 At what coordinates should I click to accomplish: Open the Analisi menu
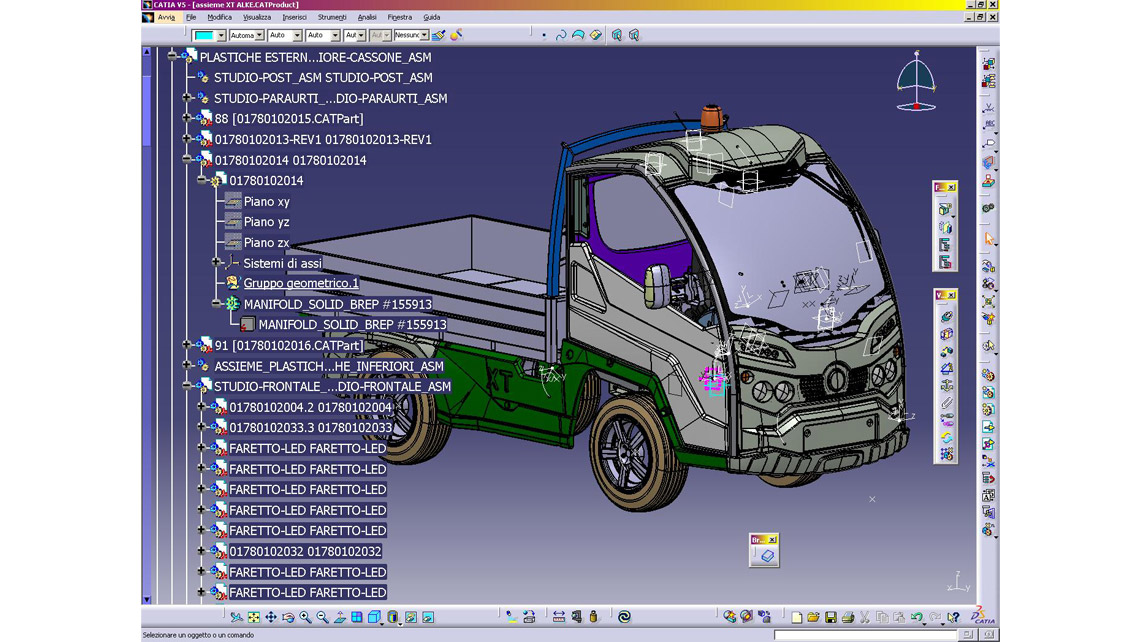click(x=367, y=17)
